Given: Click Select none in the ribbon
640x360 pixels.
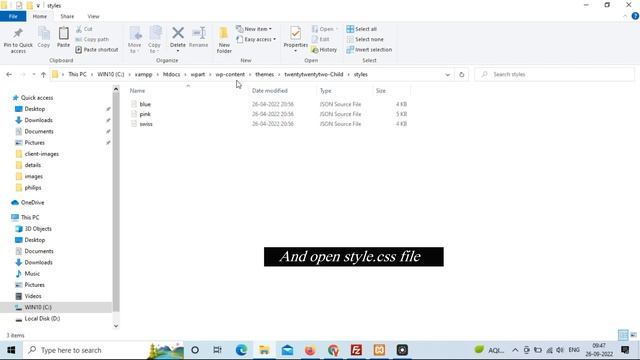Looking at the screenshot, I should pos(365,39).
